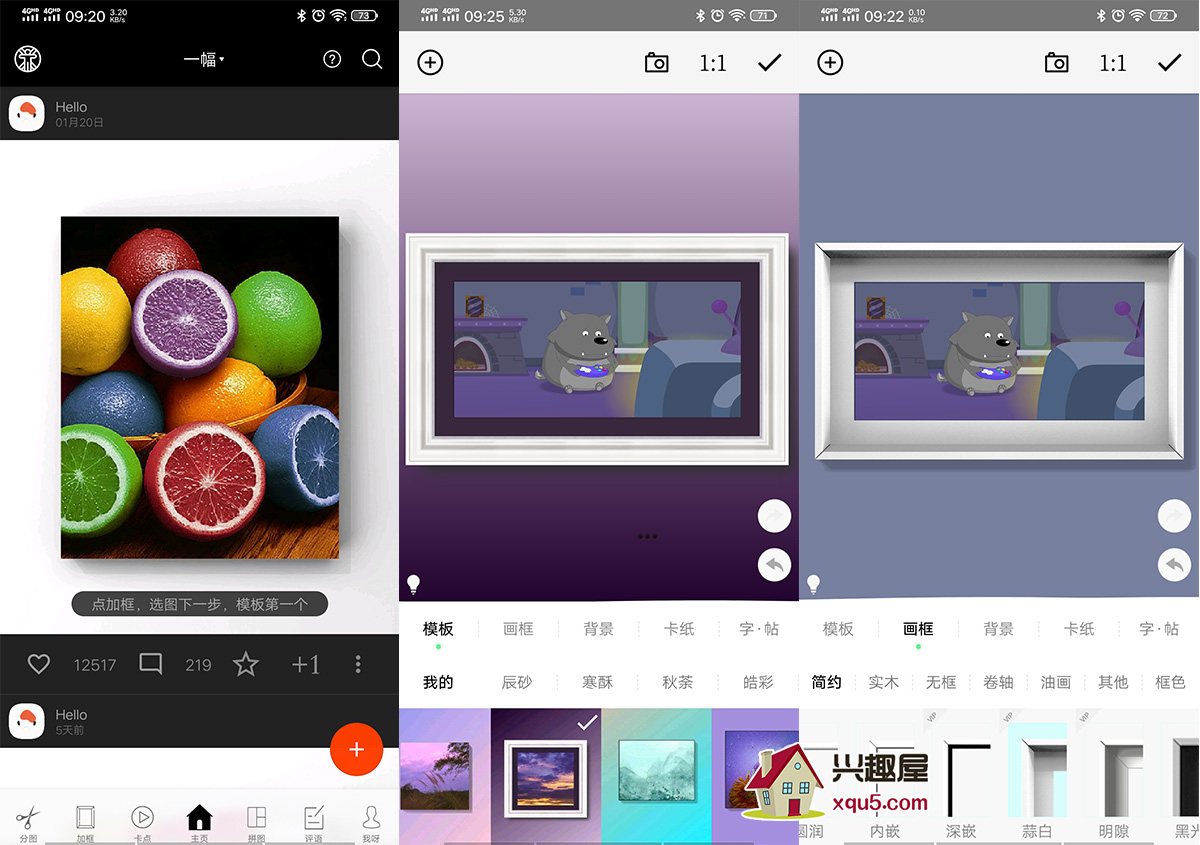Choose the 油画 frame style category
The image size is (1200, 845).
point(1056,682)
